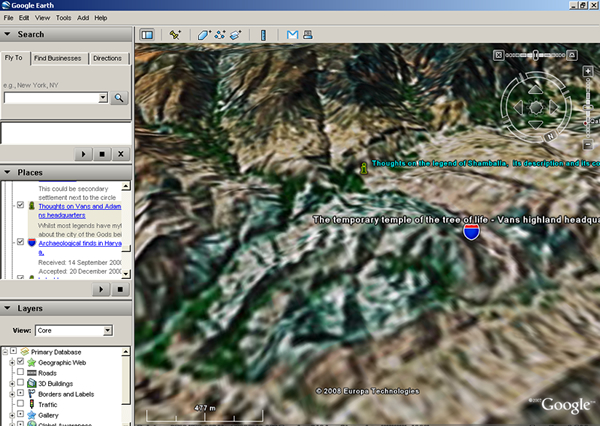Expand Geographic Web tree node

[x=12, y=362]
